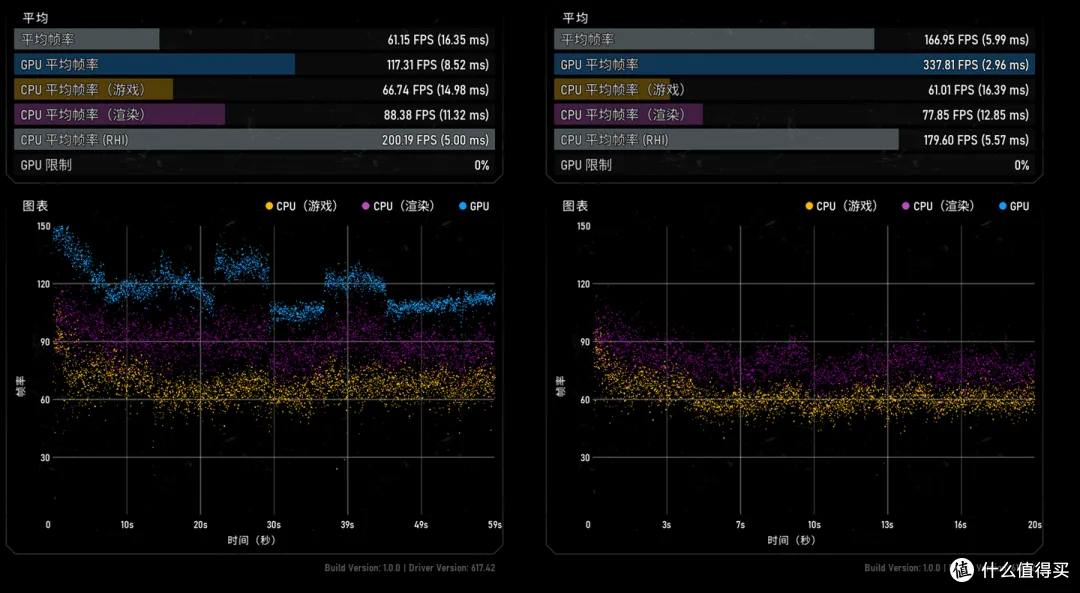1080x593 pixels.
Task: Click the value 166.95 FPS (5.99 ms)
Action: point(977,40)
